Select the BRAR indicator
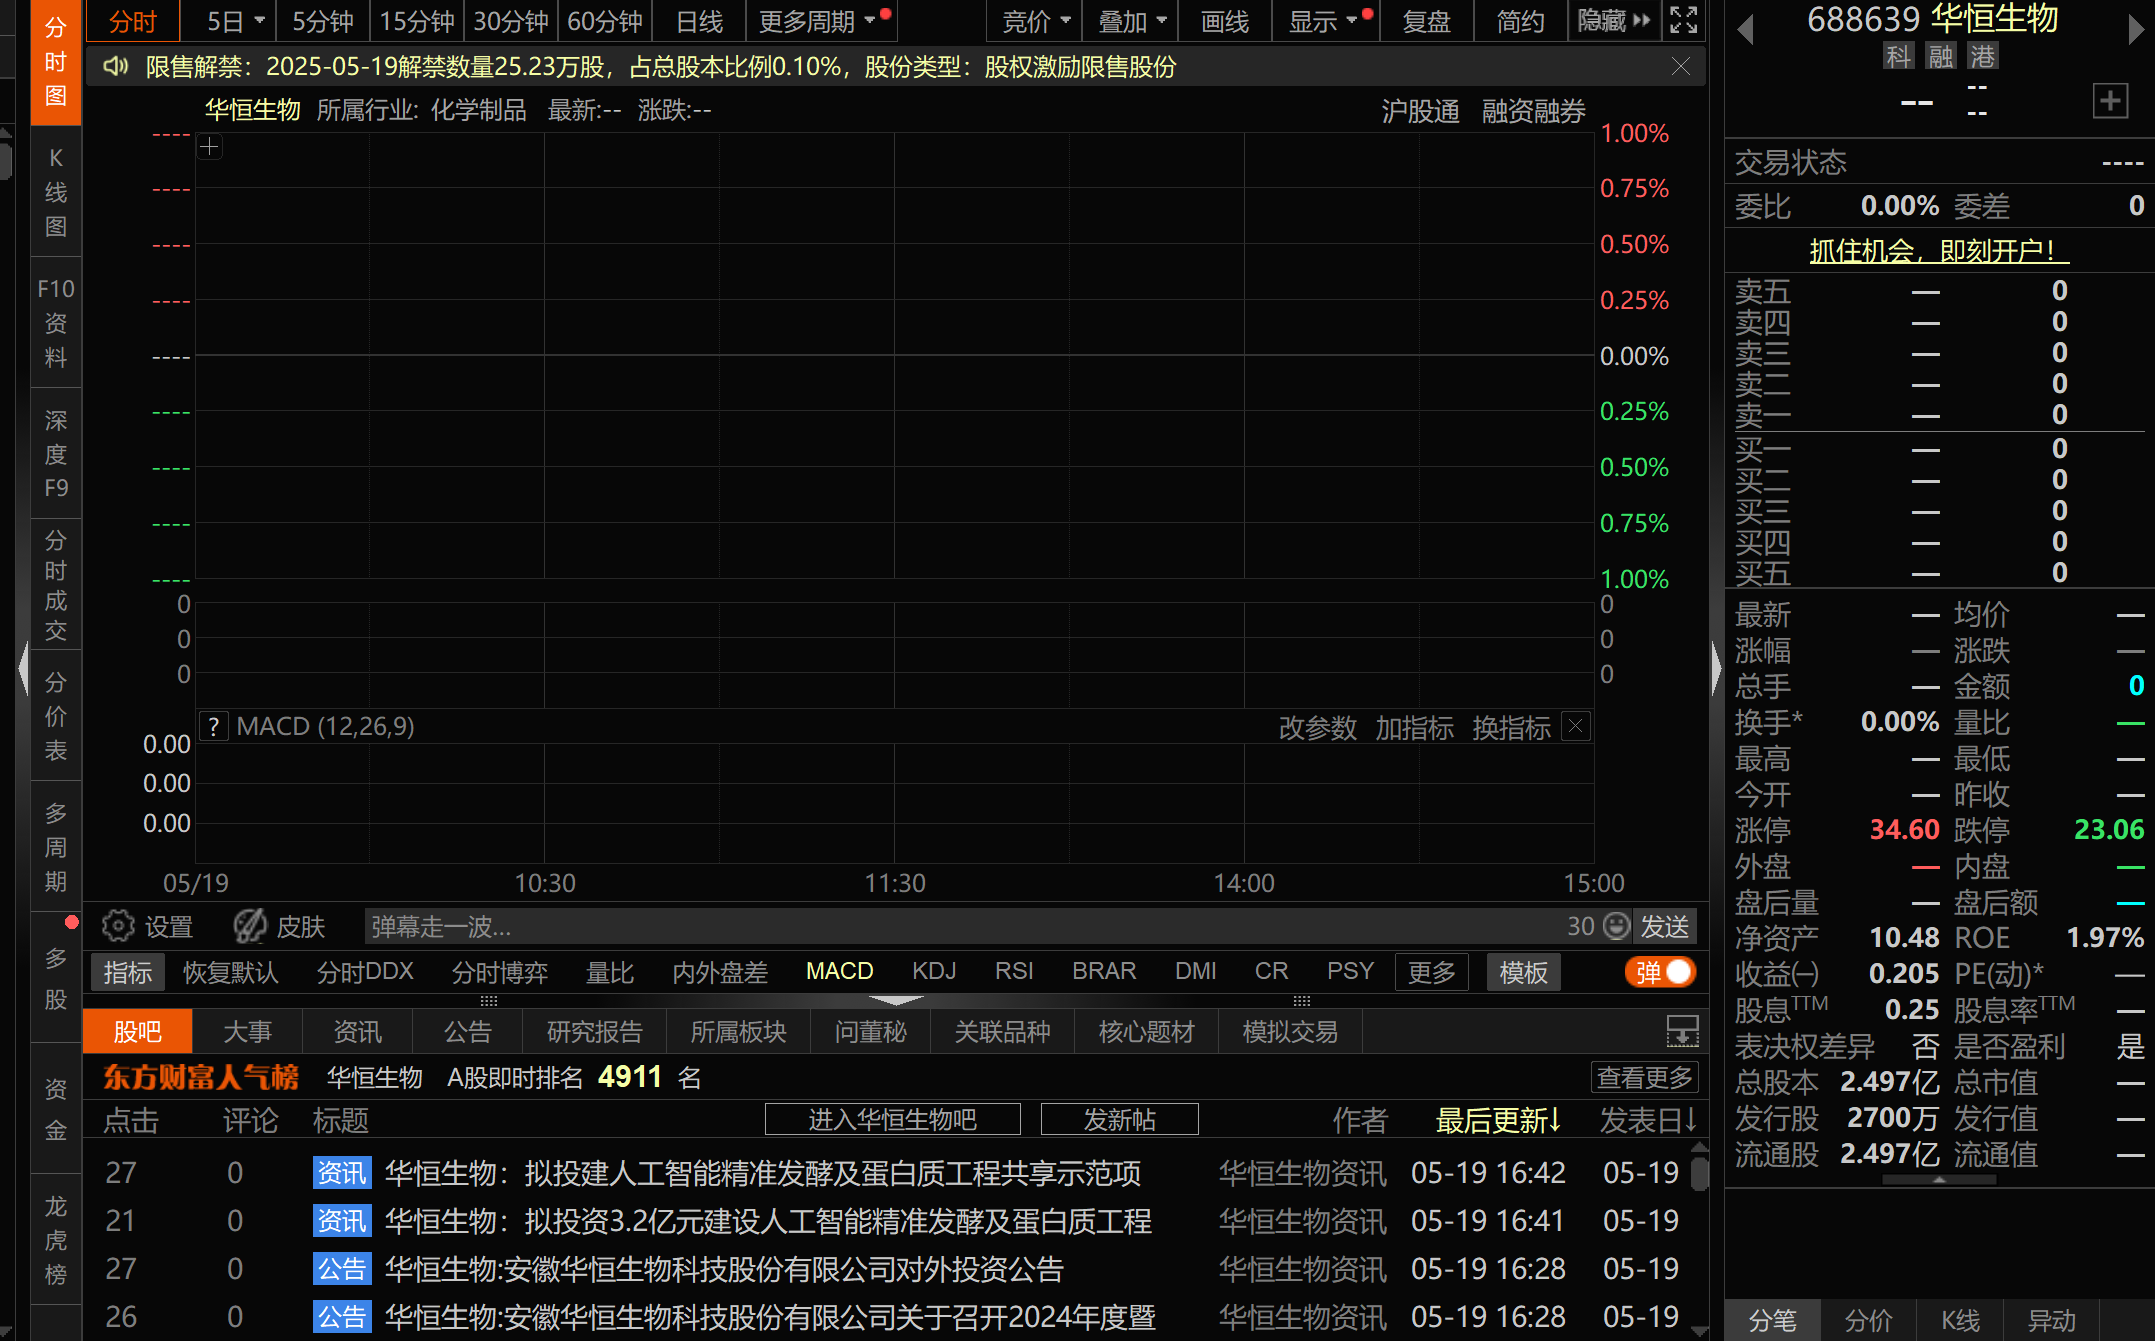Screen dimensions: 2155x1341 tap(1104, 971)
